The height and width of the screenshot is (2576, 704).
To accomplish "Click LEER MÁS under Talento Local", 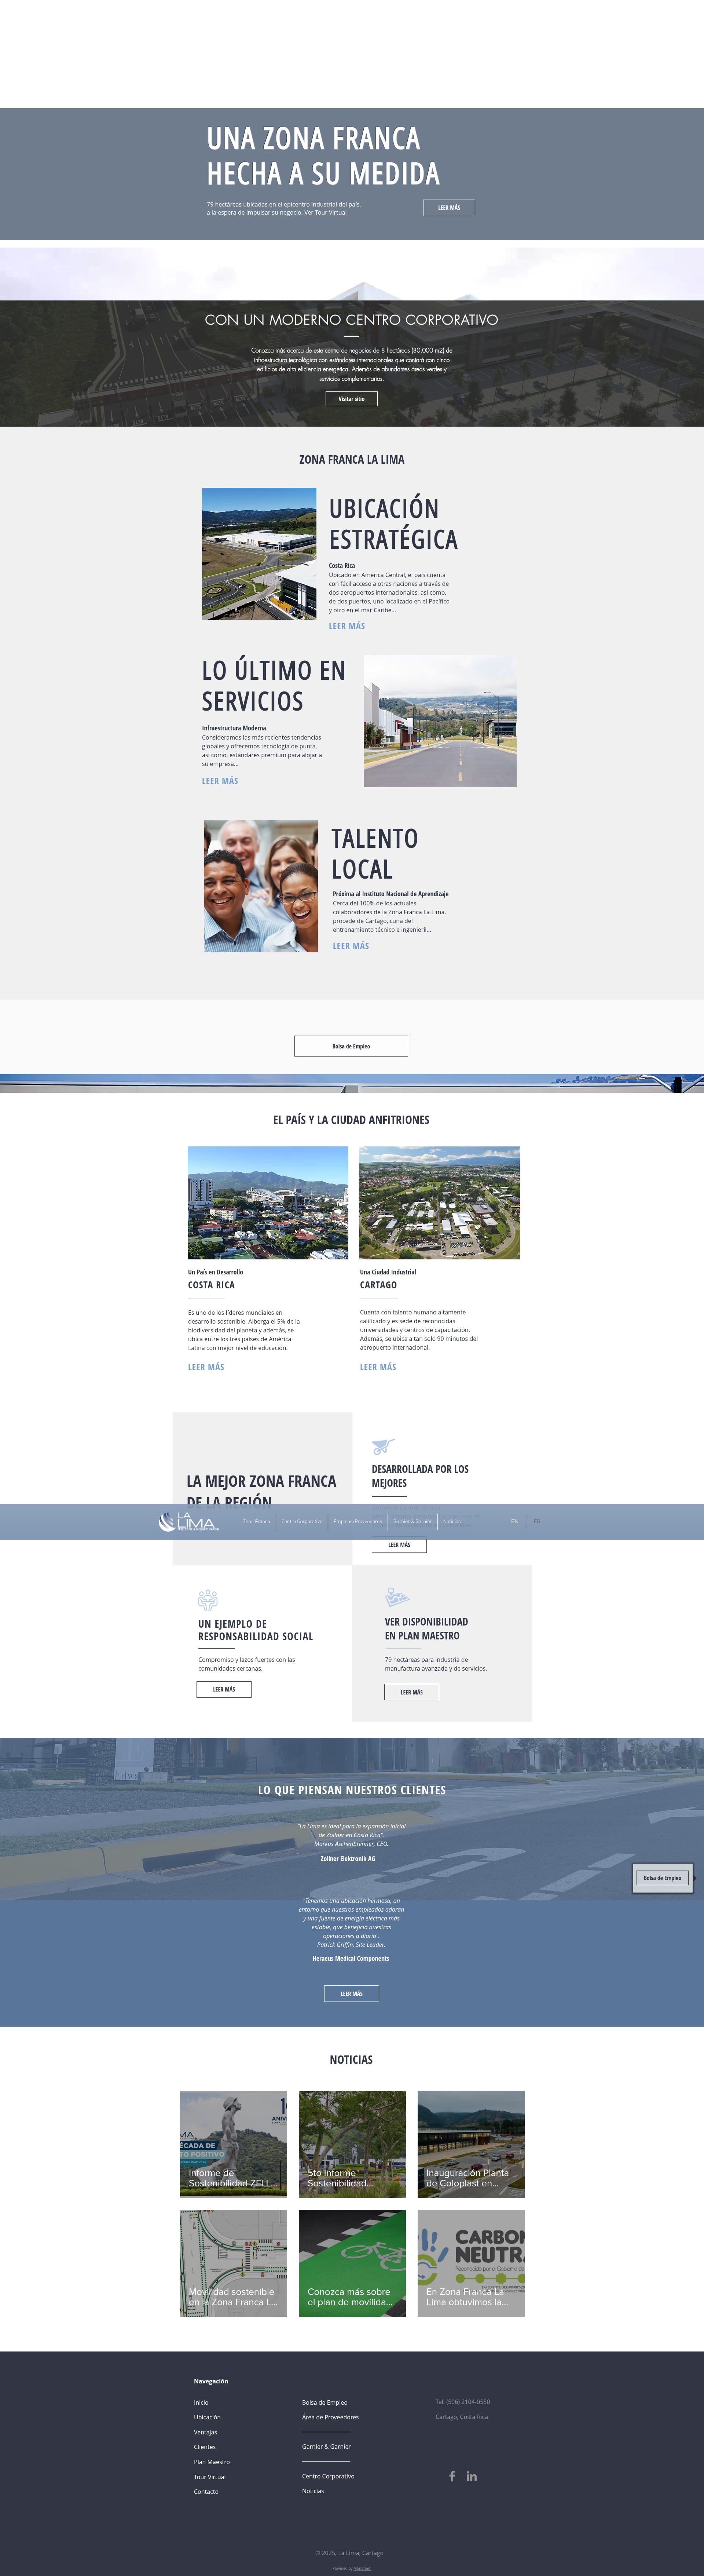I will pyautogui.click(x=351, y=946).
